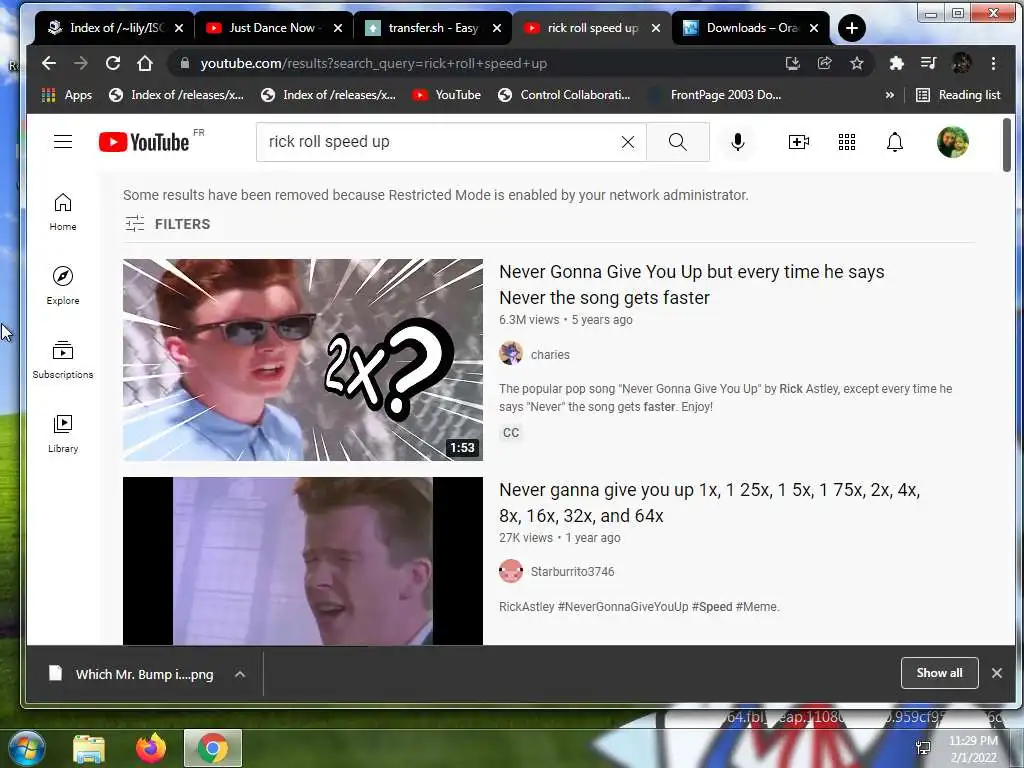Share this page icon in the address bar
The width and height of the screenshot is (1024, 768).
(825, 63)
